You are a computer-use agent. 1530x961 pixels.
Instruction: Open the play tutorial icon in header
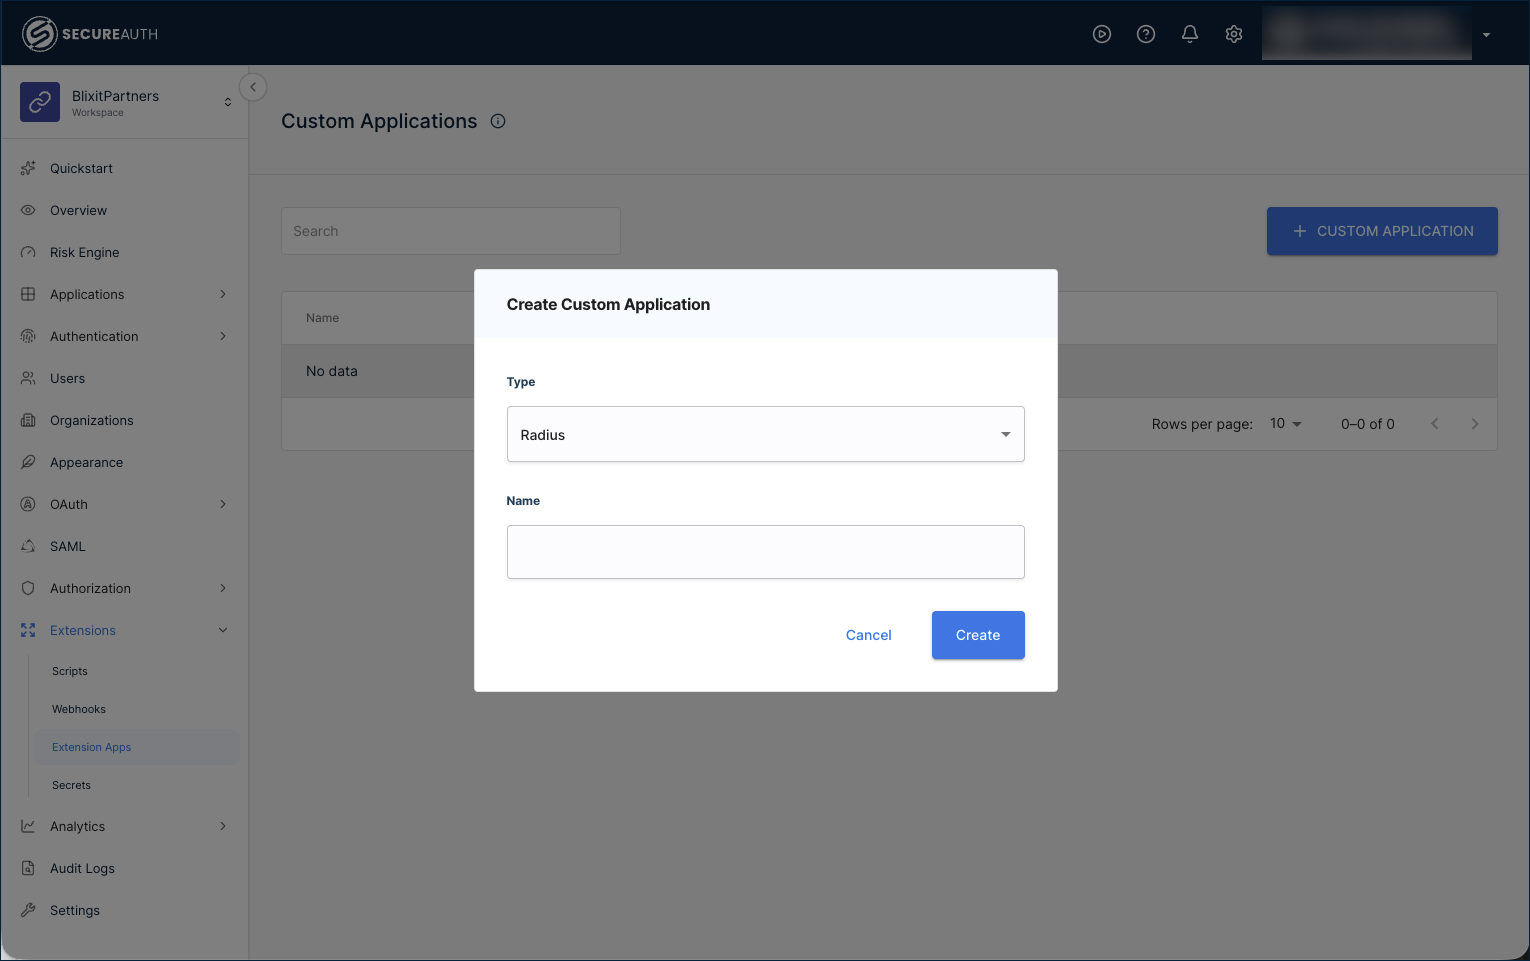(x=1102, y=34)
